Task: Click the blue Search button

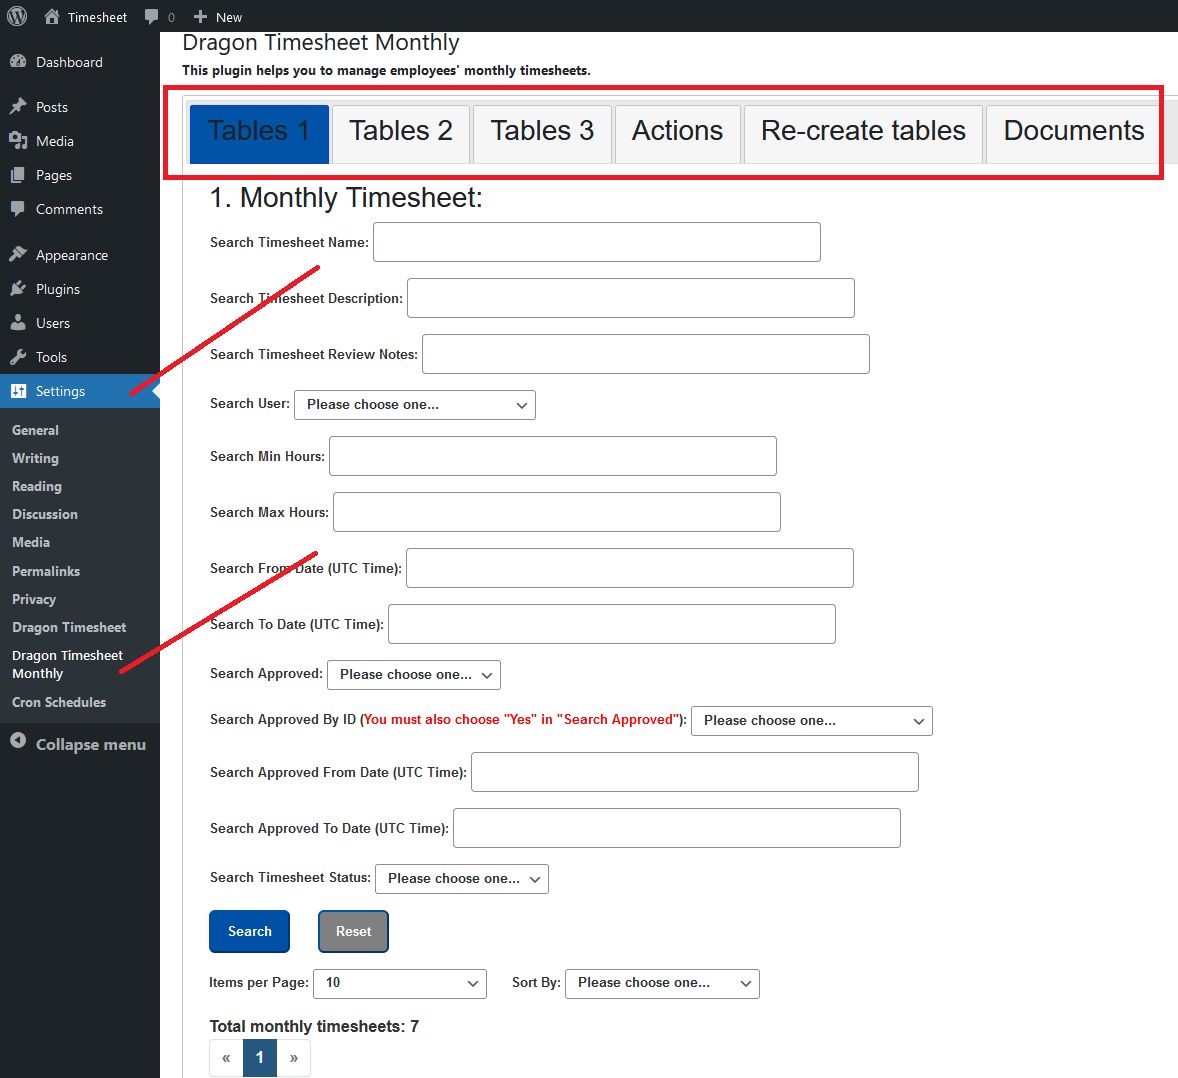Action: (x=249, y=932)
